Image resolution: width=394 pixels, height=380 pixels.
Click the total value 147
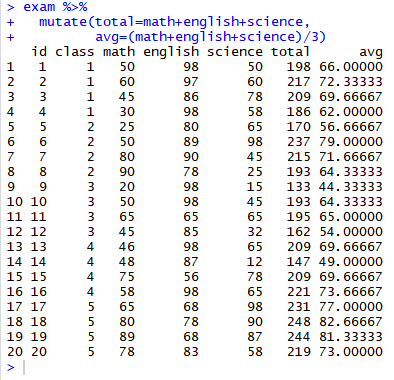click(x=299, y=262)
